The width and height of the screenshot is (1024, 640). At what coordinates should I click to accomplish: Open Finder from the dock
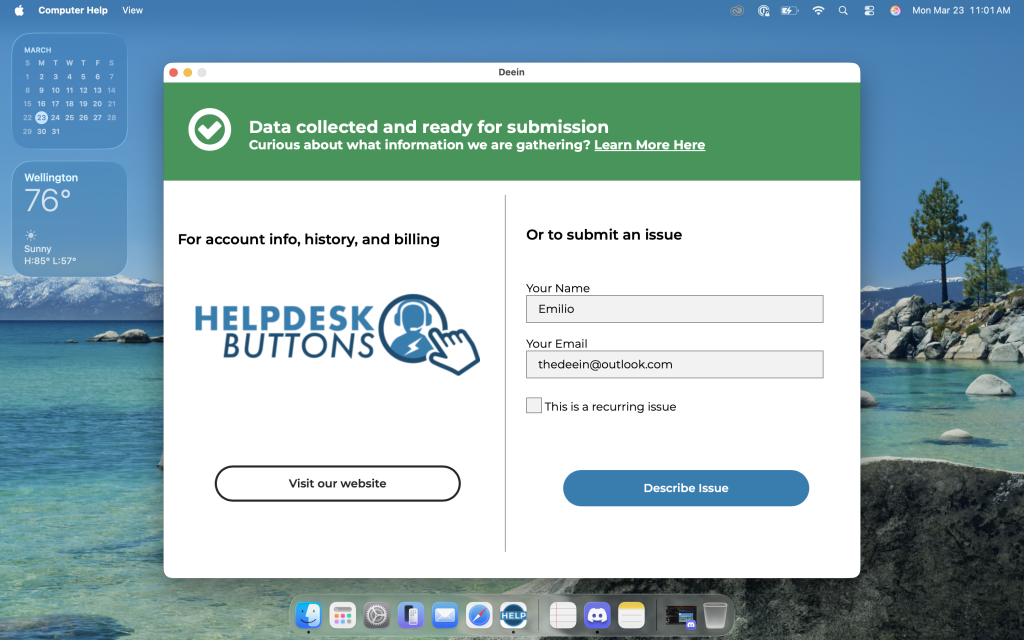coord(309,616)
